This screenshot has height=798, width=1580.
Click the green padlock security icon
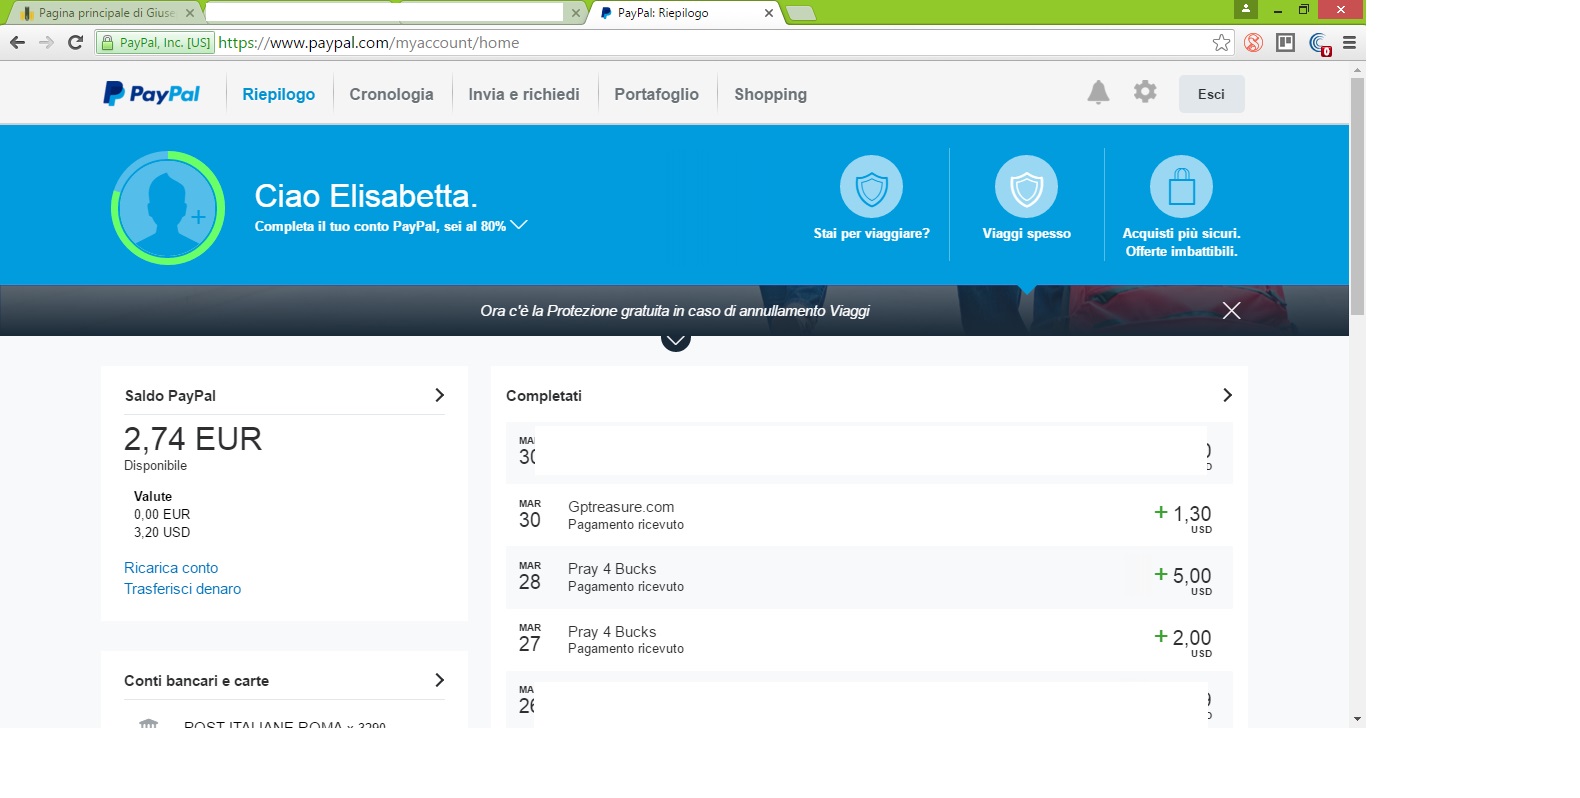tap(107, 42)
